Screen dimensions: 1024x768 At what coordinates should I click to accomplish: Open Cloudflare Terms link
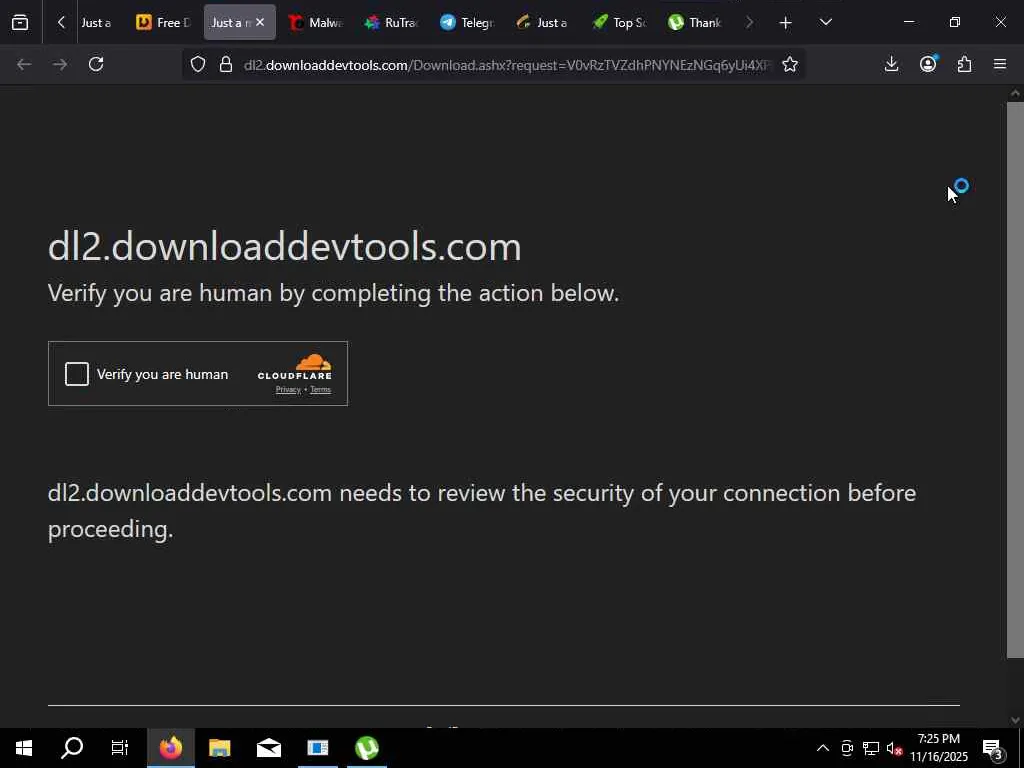(x=321, y=390)
